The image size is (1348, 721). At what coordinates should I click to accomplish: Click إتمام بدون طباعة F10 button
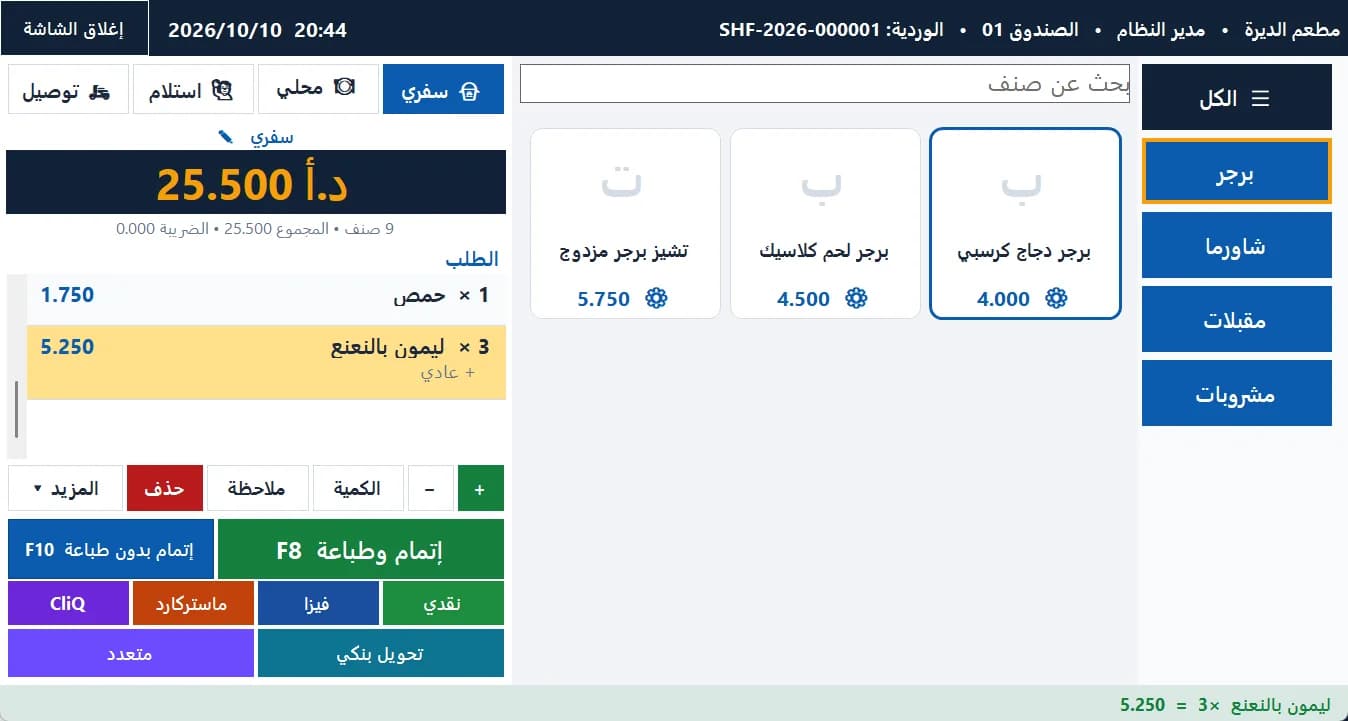point(111,549)
